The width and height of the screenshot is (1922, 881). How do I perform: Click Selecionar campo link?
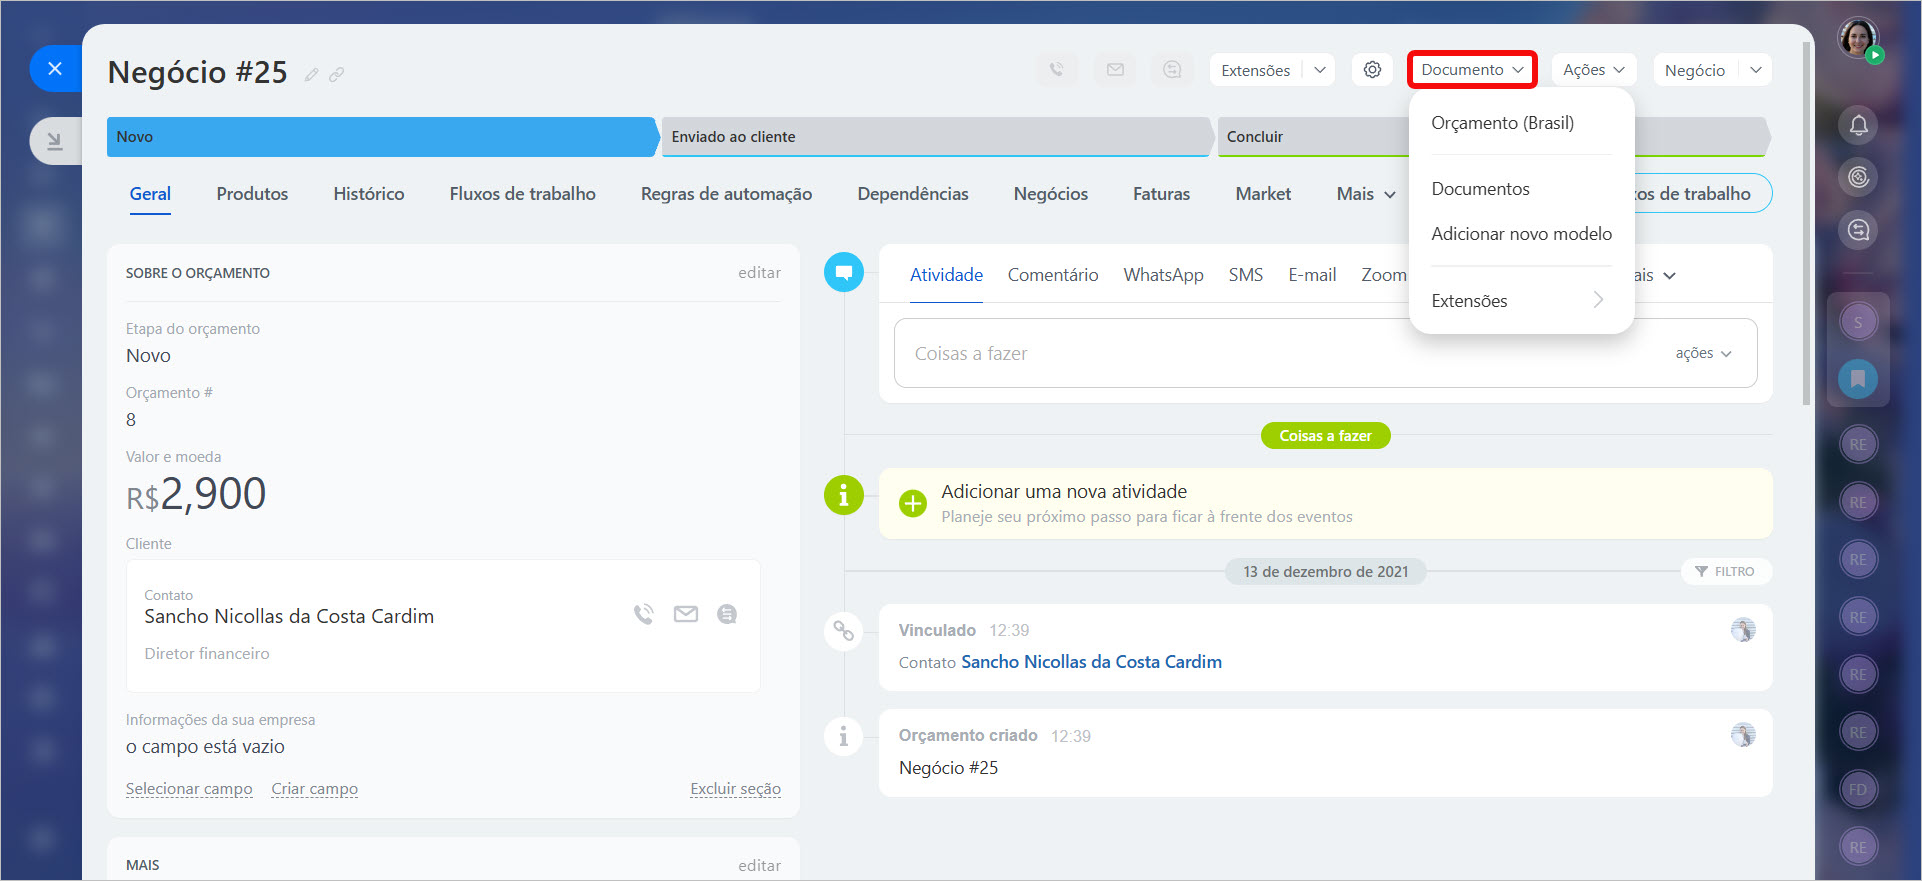189,789
